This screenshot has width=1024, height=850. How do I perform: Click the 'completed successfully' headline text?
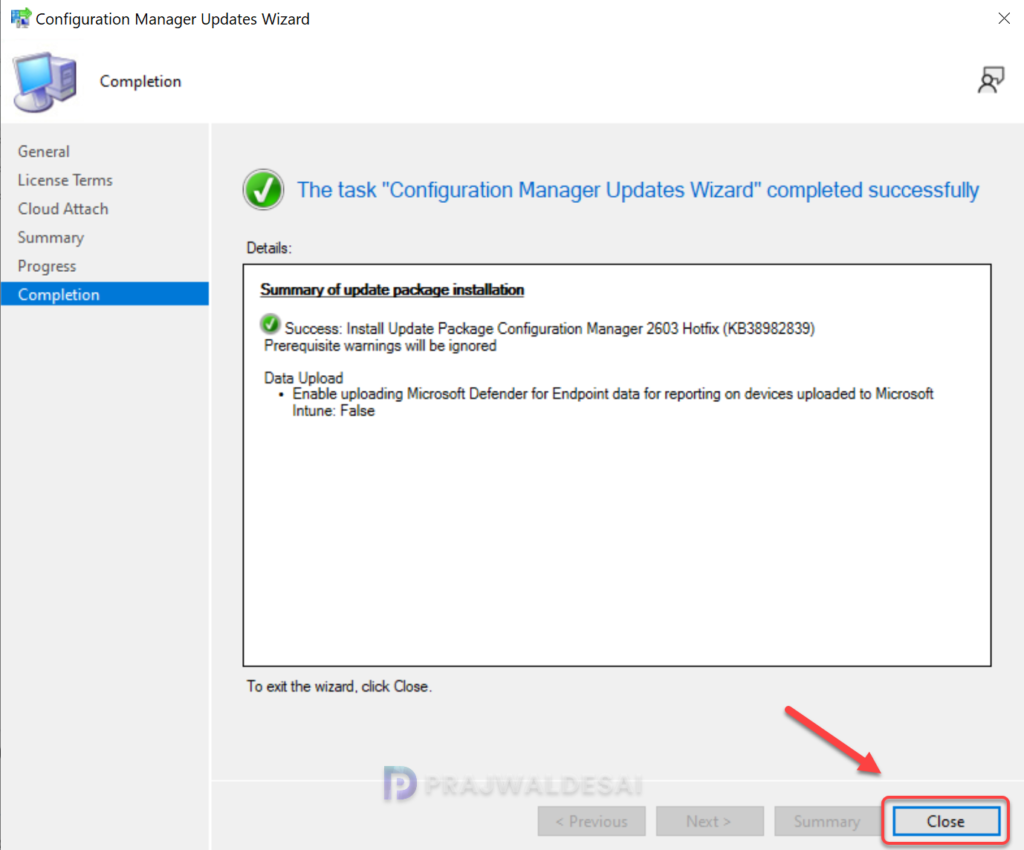tap(637, 190)
